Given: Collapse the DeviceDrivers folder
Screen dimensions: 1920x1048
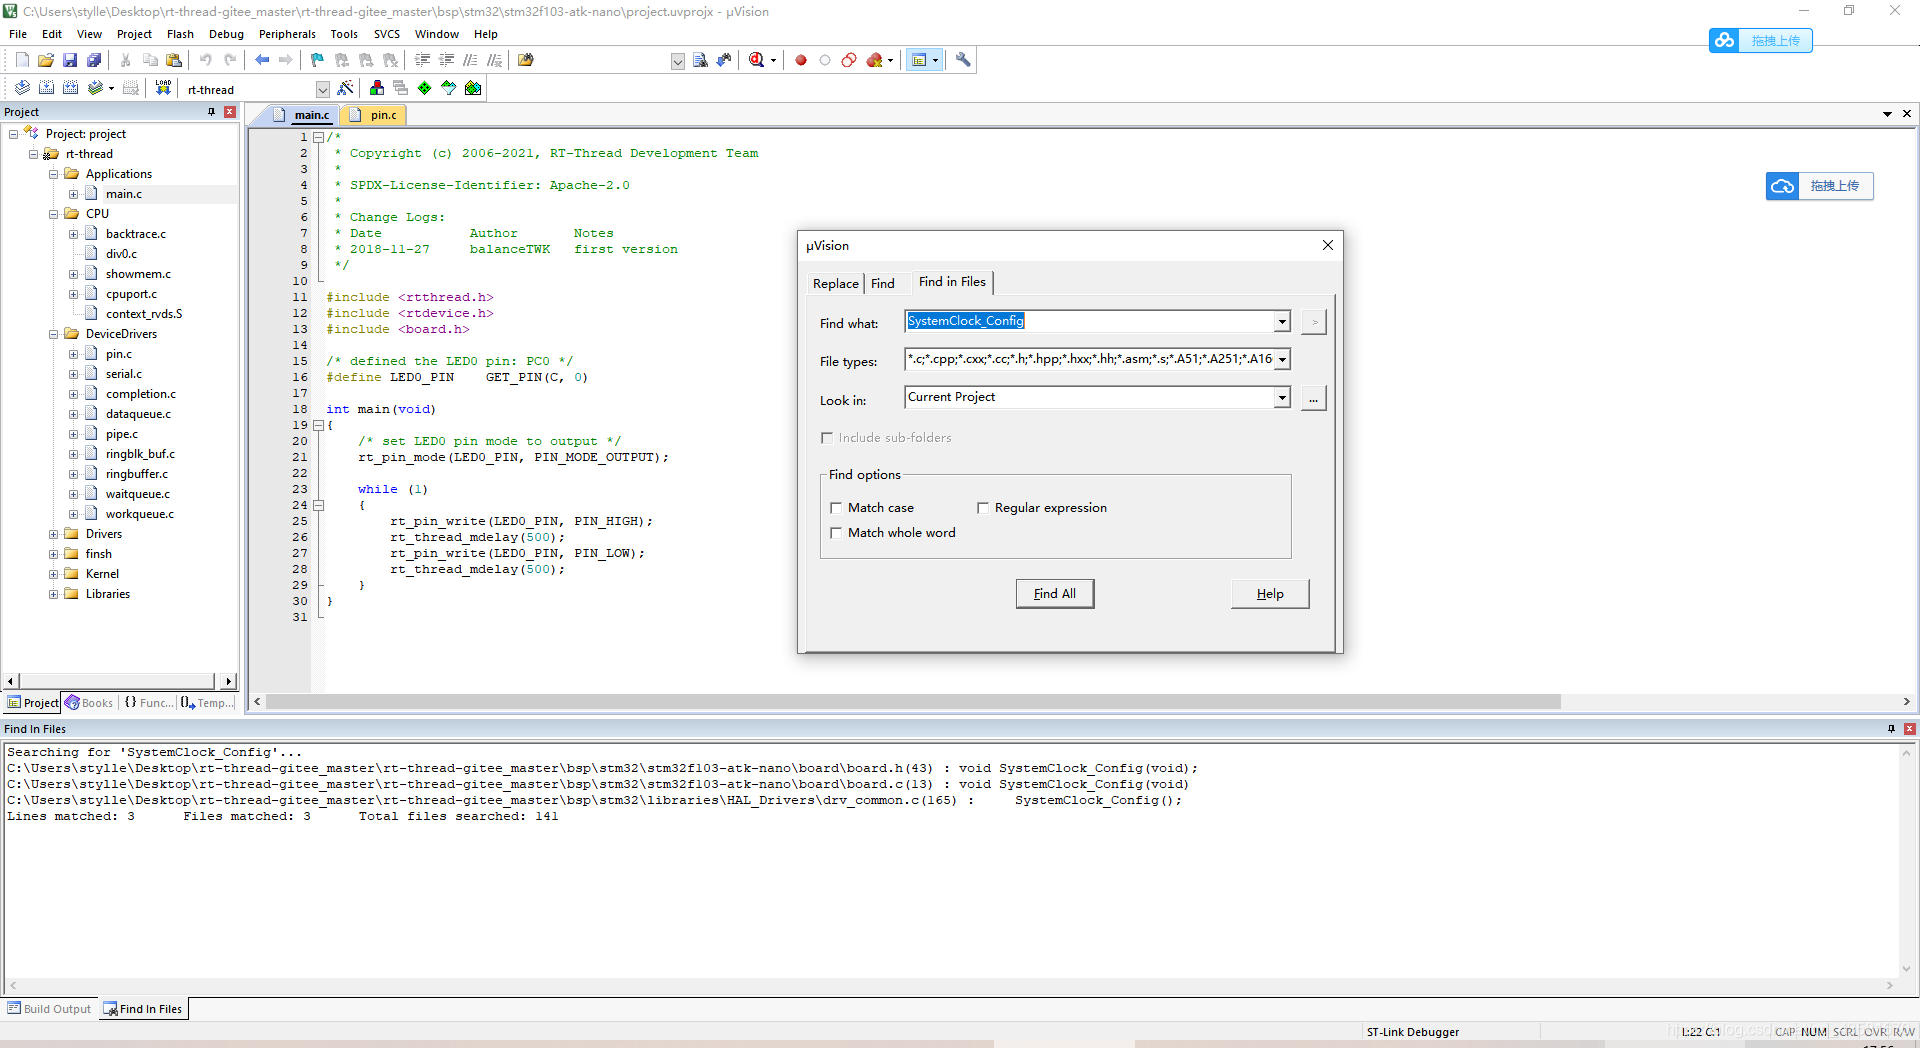Looking at the screenshot, I should pos(54,334).
